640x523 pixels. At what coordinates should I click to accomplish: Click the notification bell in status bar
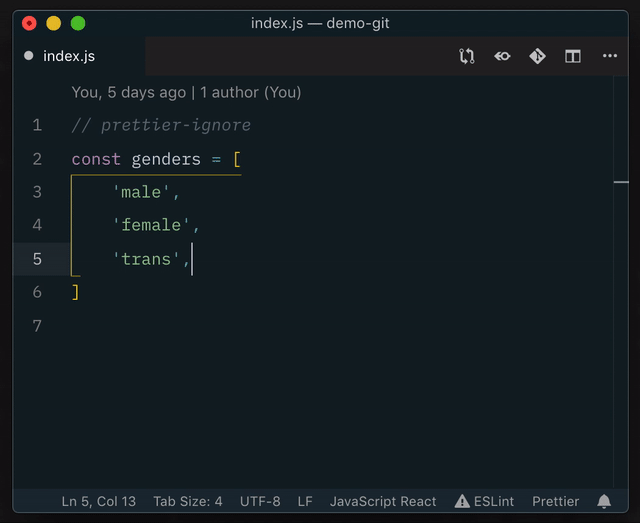point(604,501)
